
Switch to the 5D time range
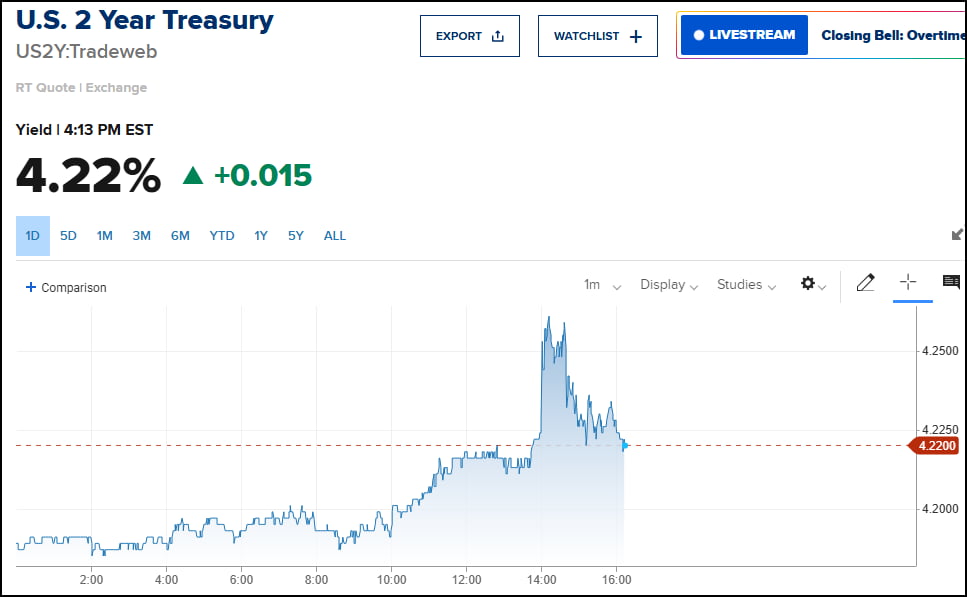pyautogui.click(x=68, y=236)
